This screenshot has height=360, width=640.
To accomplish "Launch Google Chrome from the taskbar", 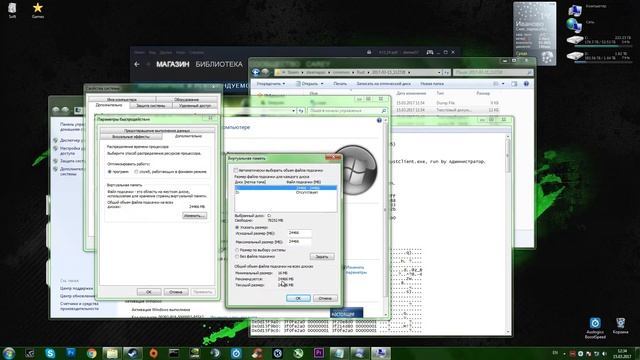I will [91, 353].
